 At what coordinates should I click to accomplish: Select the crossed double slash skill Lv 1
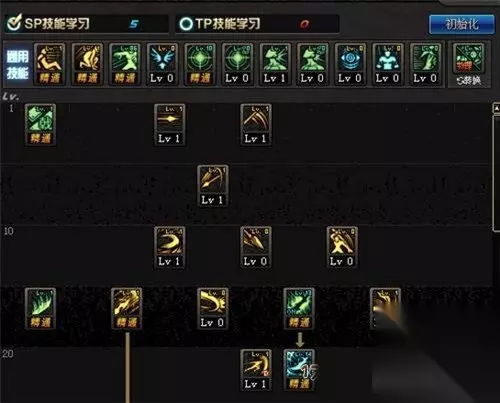(256, 124)
